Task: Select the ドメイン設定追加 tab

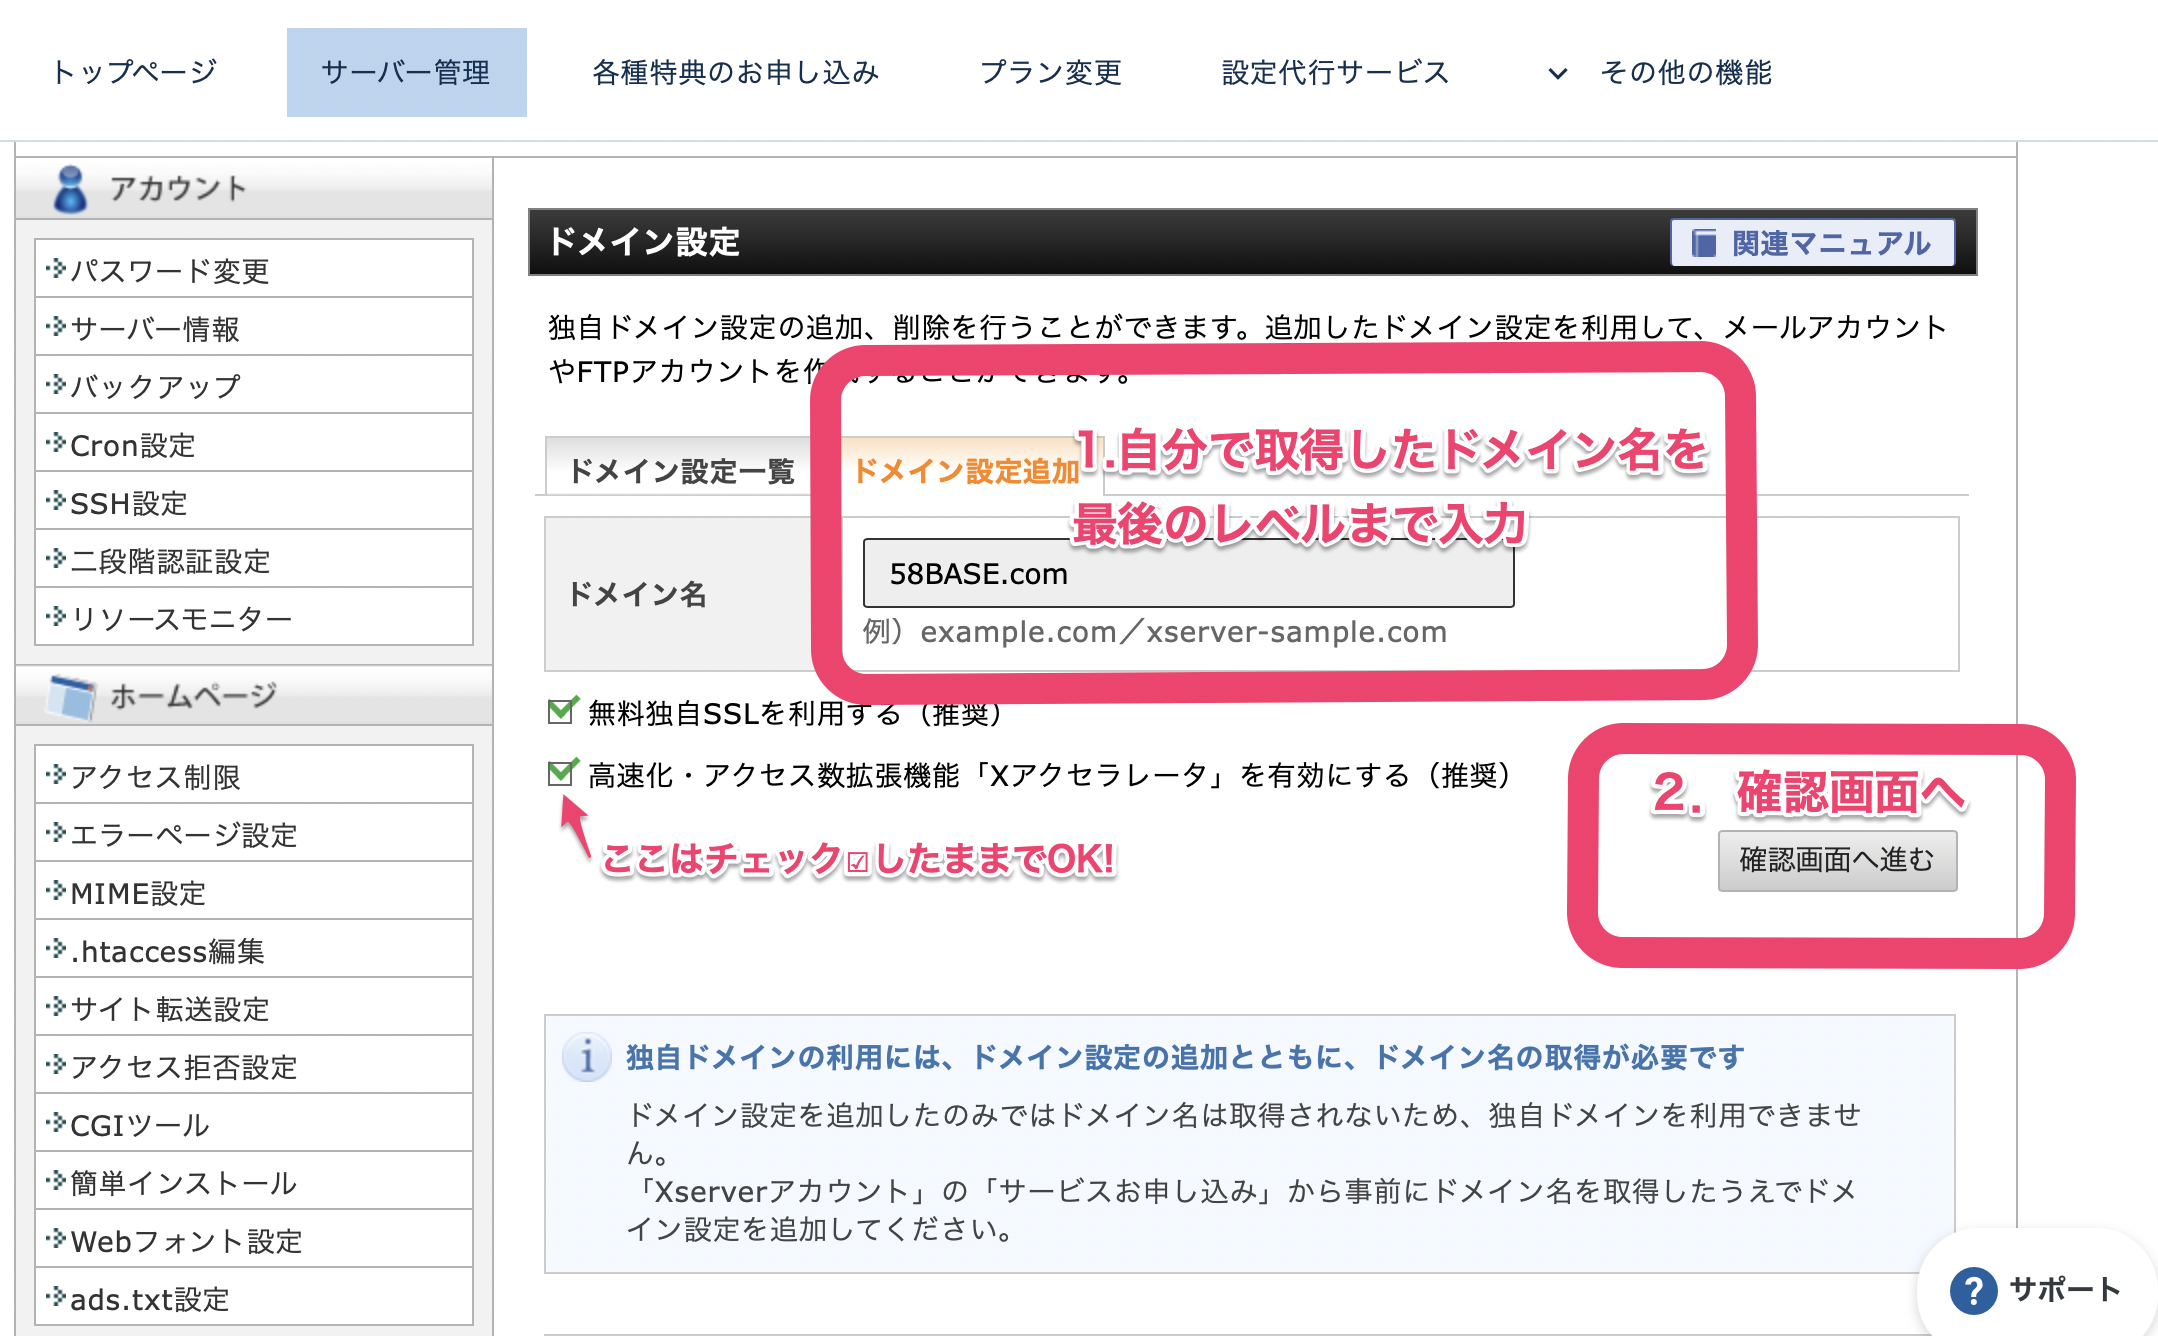Action: (965, 470)
